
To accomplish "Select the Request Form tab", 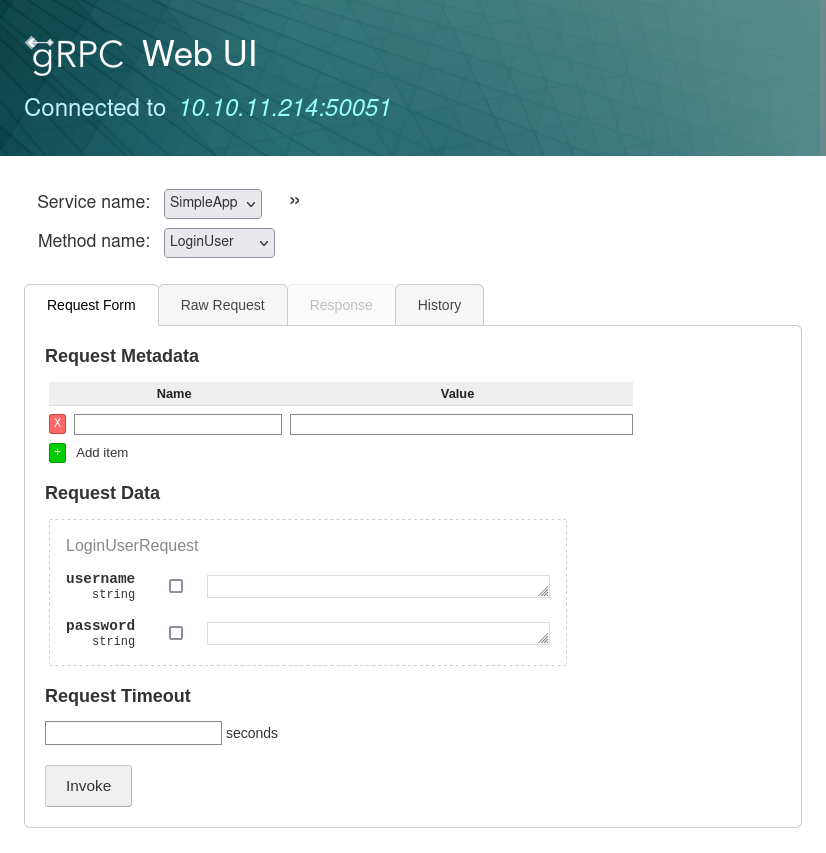I will click(91, 305).
